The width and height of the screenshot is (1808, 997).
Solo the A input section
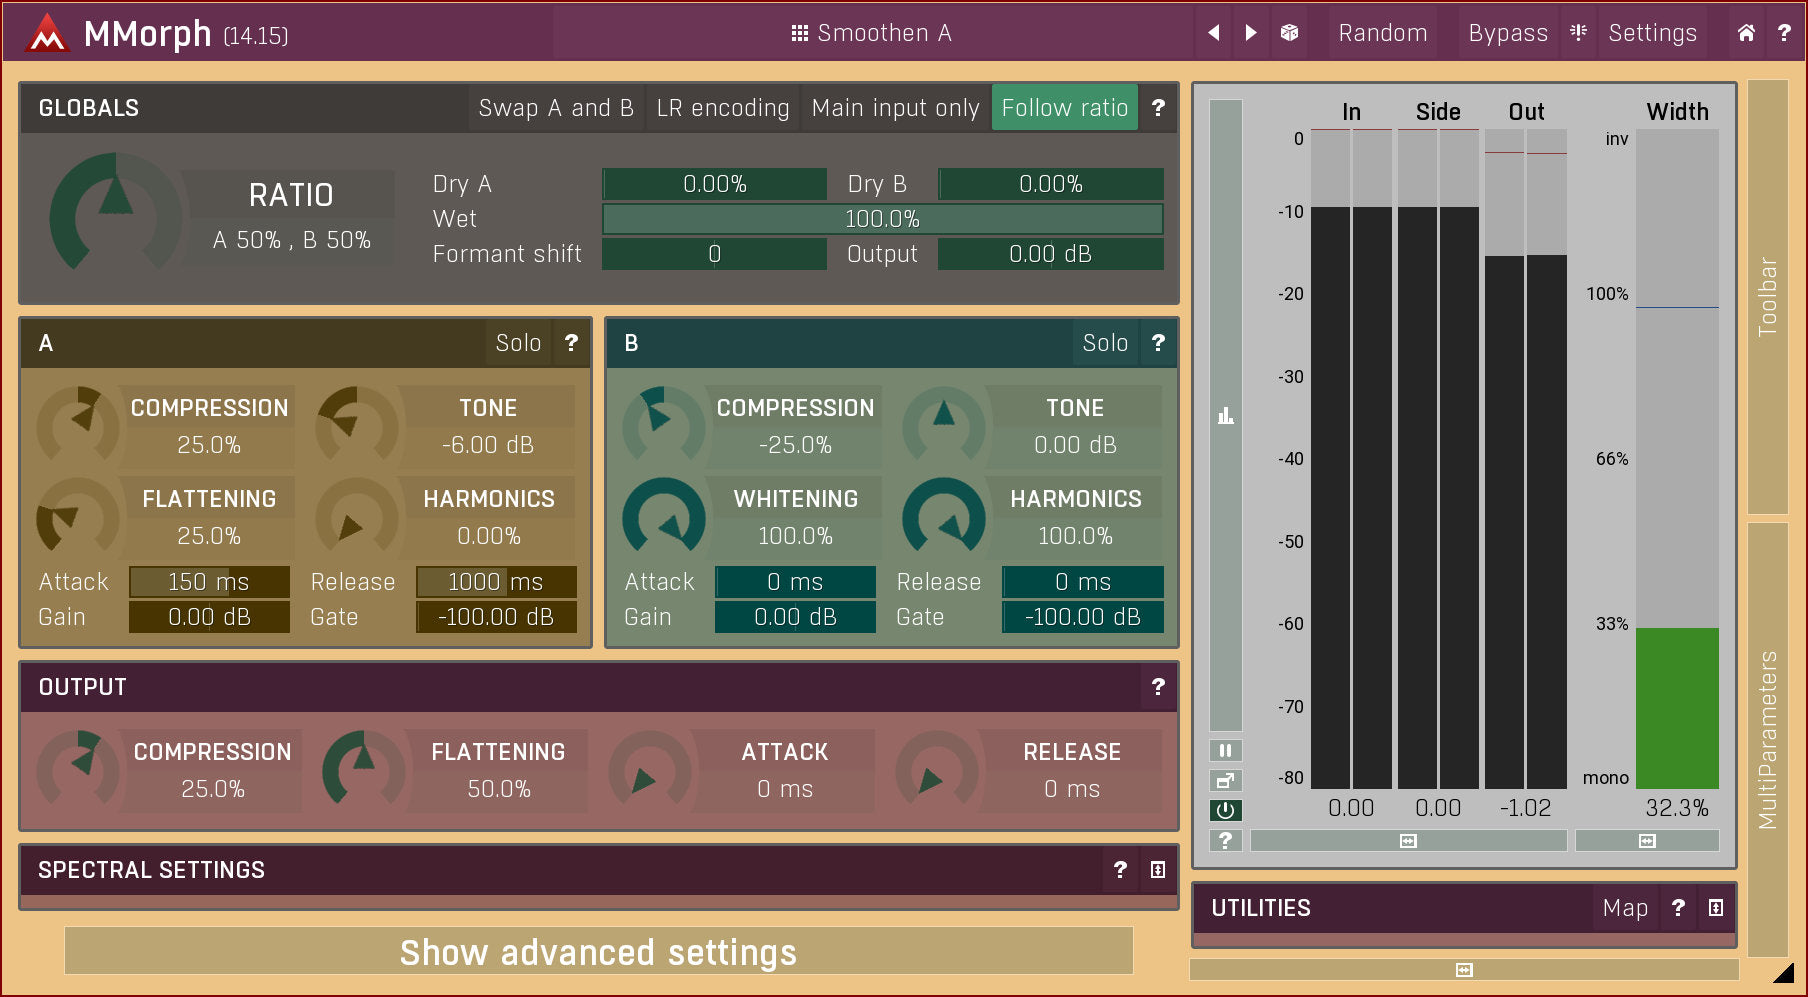click(518, 343)
